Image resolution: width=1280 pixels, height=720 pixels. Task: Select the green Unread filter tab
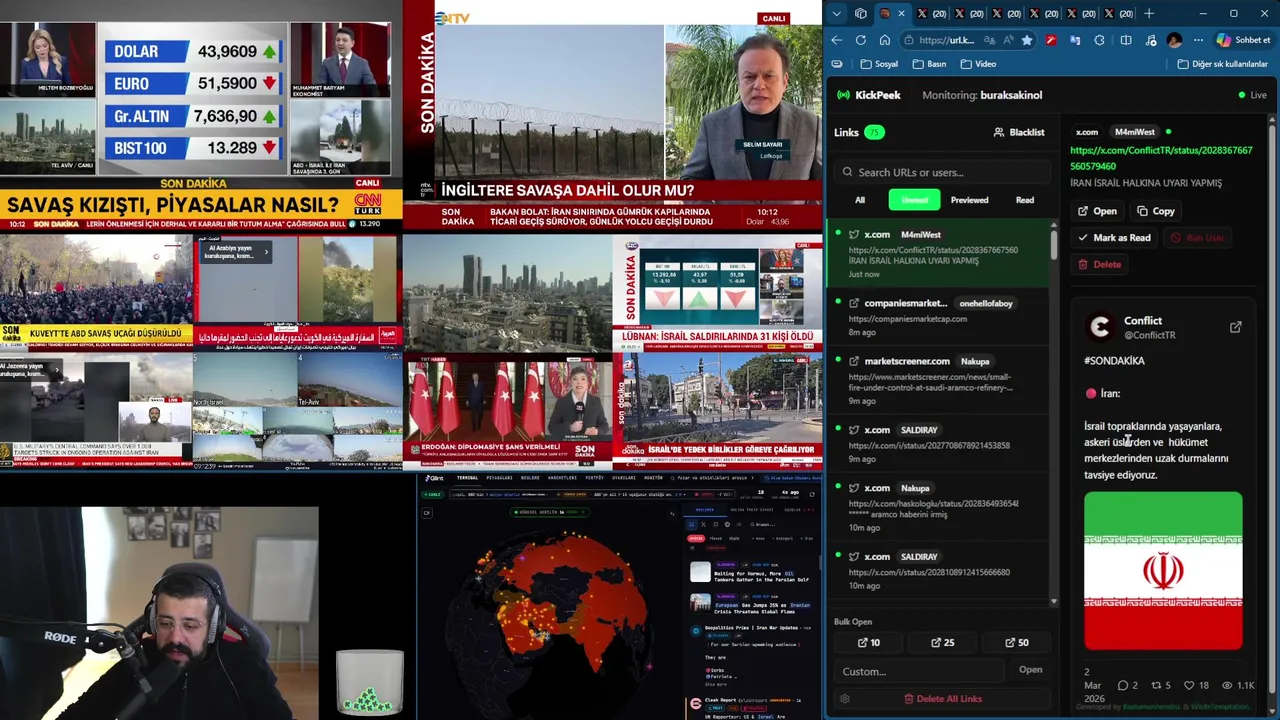coord(914,200)
